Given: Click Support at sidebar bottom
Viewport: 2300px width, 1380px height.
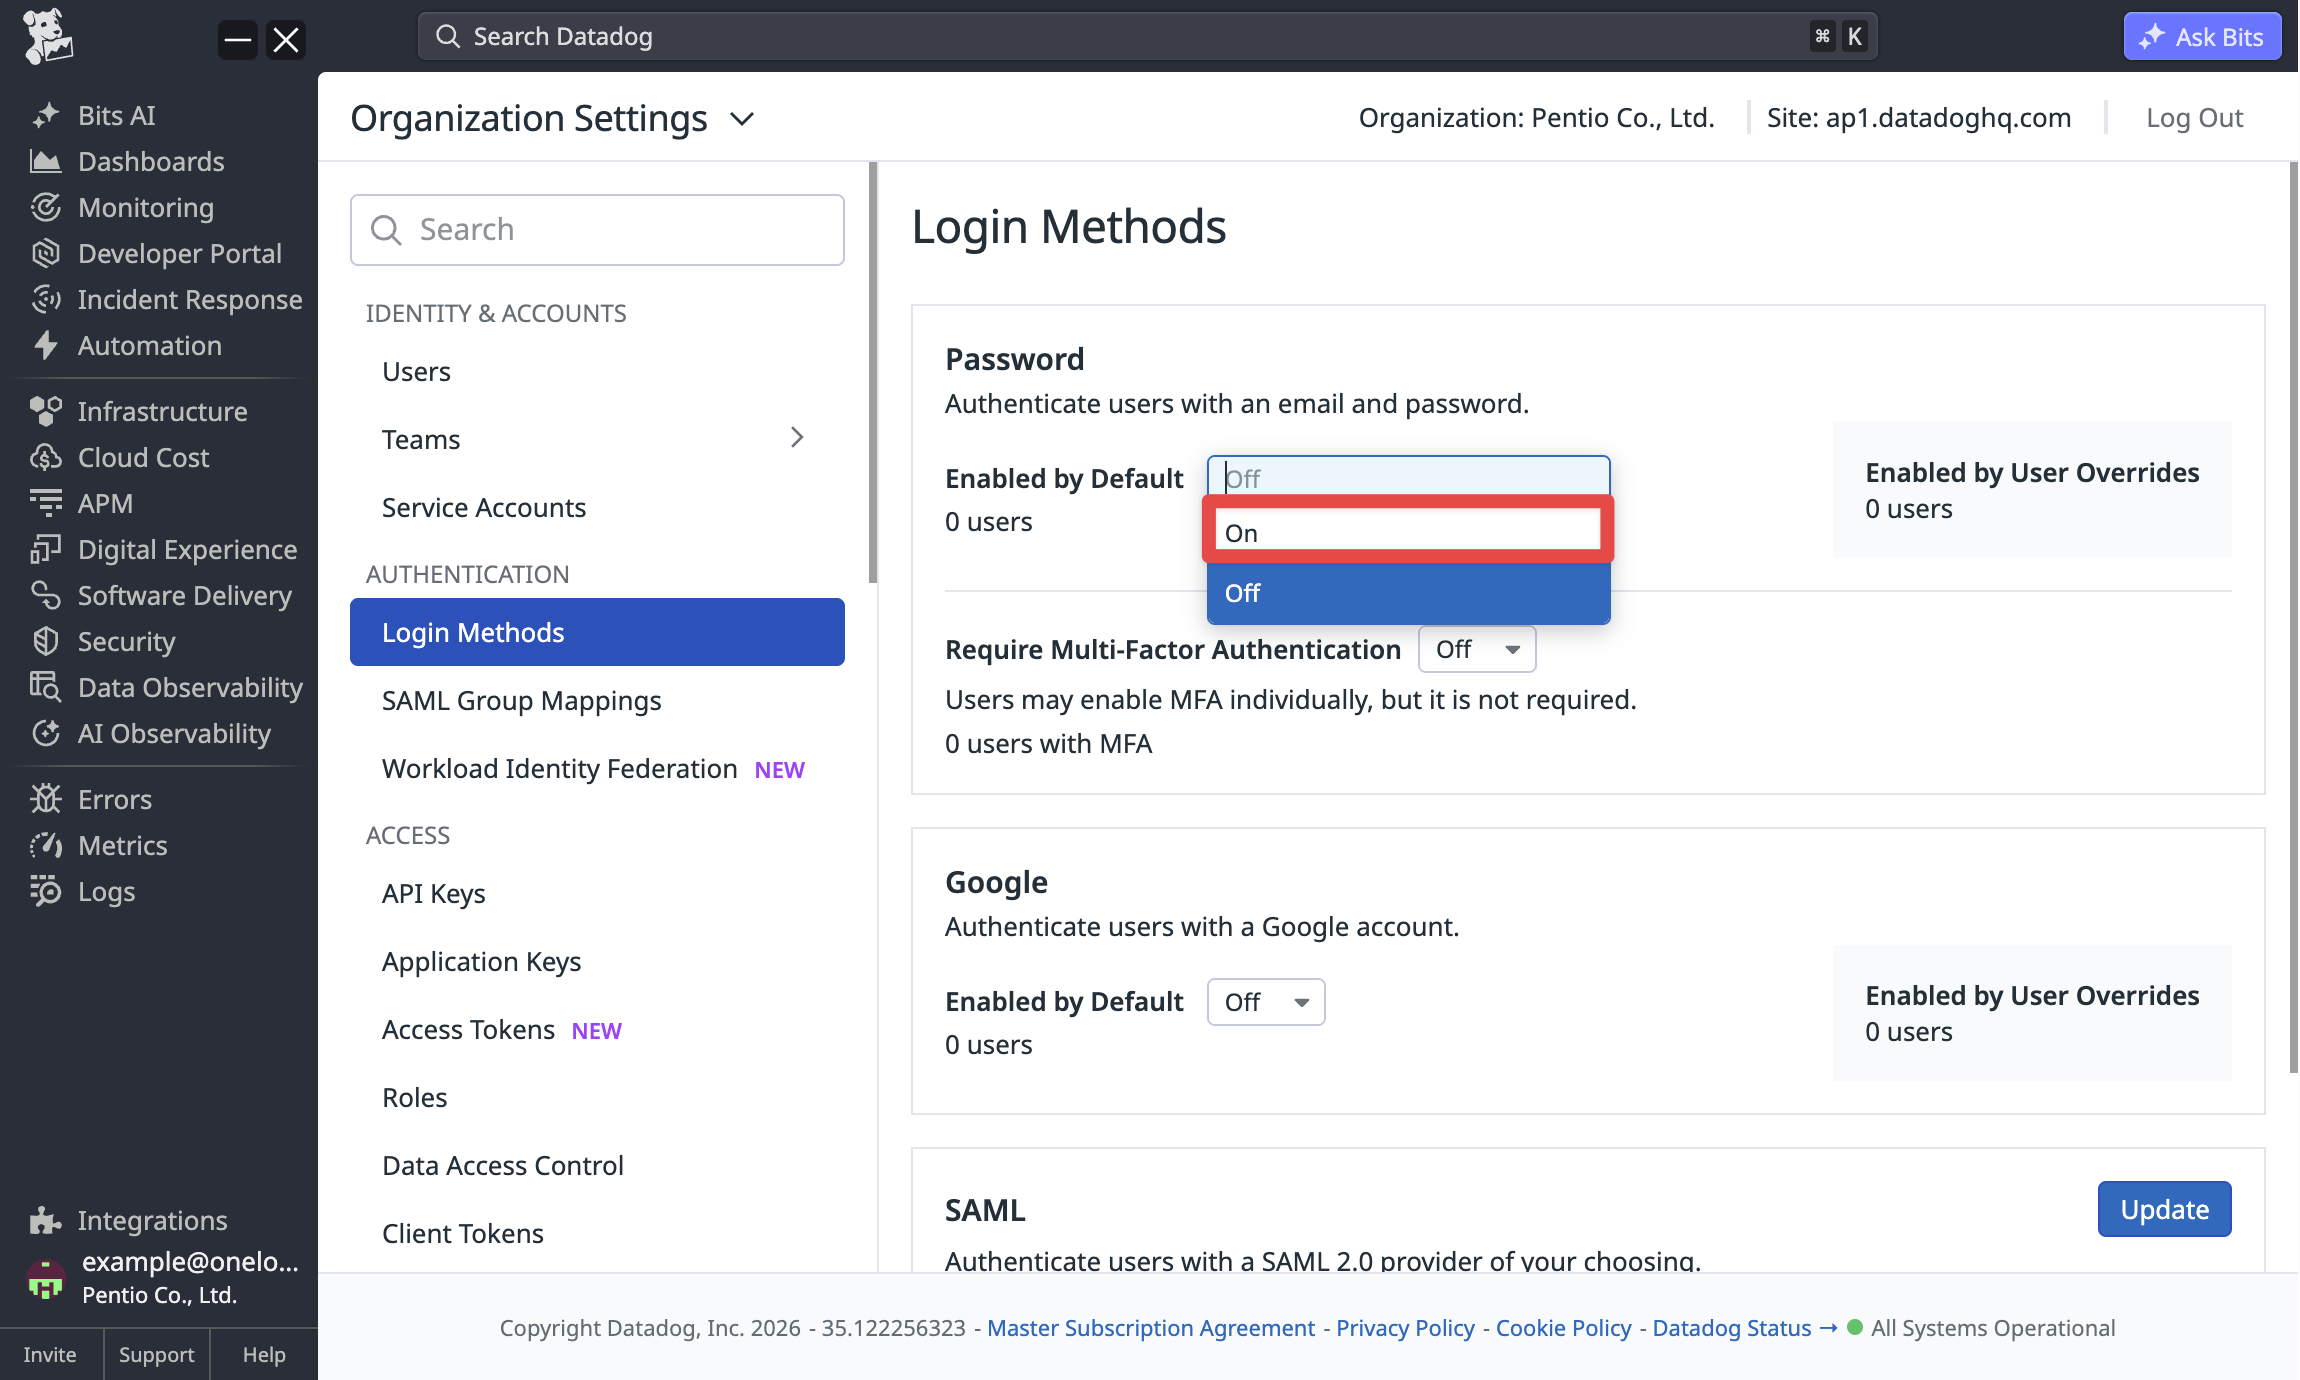Looking at the screenshot, I should [x=156, y=1354].
